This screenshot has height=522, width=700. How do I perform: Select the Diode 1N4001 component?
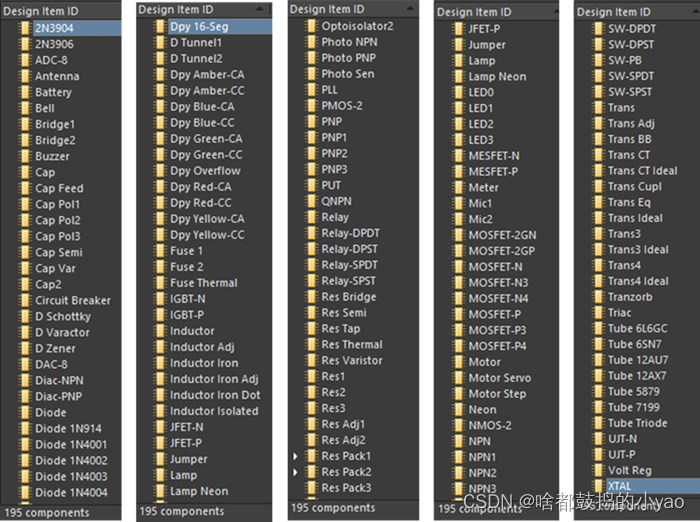70,444
